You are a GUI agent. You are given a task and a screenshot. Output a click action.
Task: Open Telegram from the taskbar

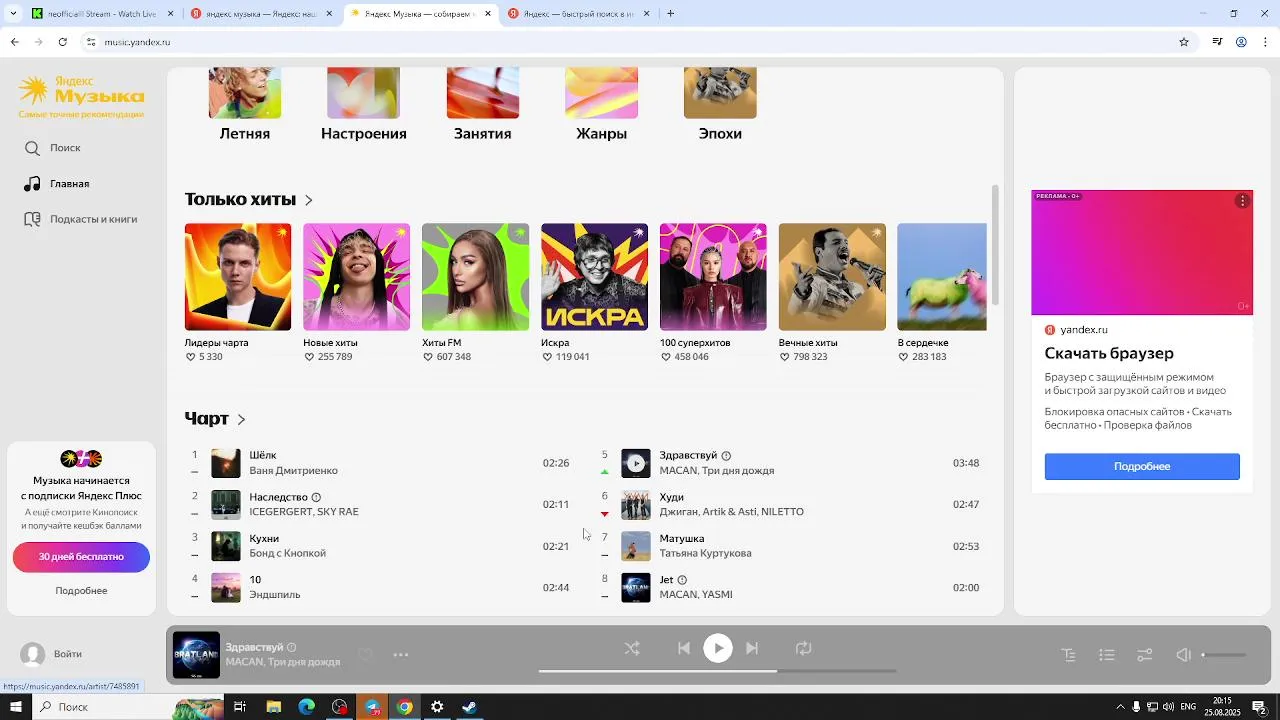372,707
